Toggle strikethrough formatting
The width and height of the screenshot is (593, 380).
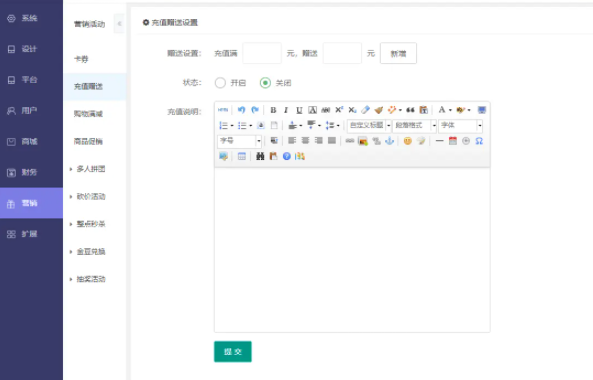tap(326, 110)
